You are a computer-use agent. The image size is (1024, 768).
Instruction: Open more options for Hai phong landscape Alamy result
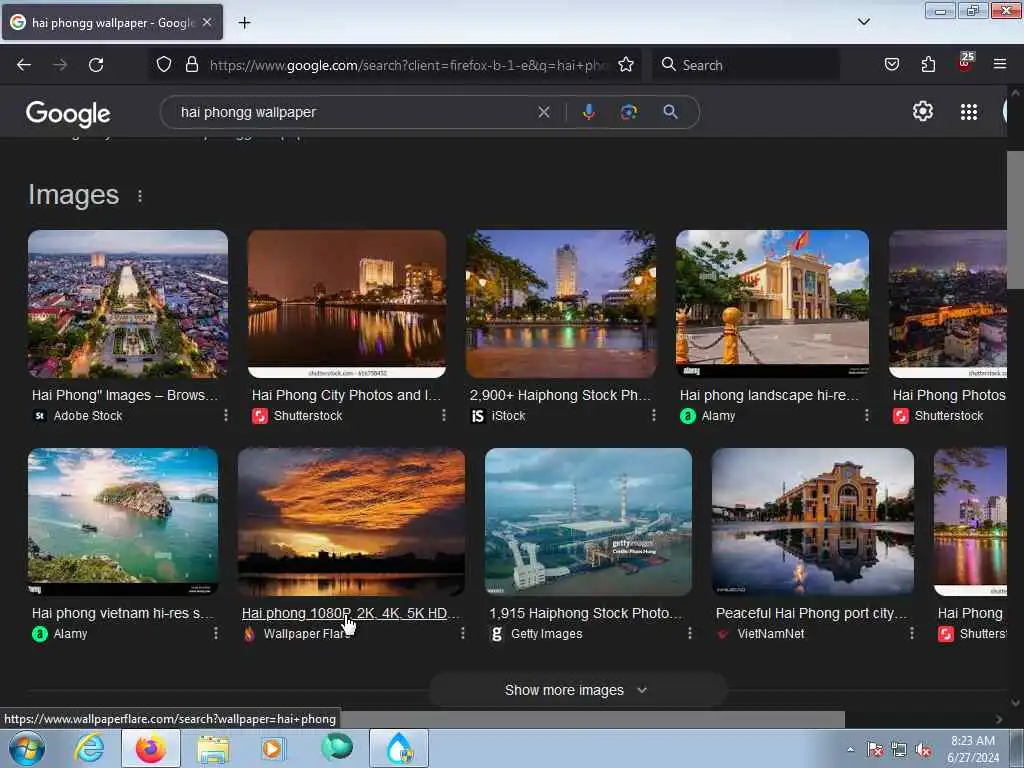pos(867,415)
